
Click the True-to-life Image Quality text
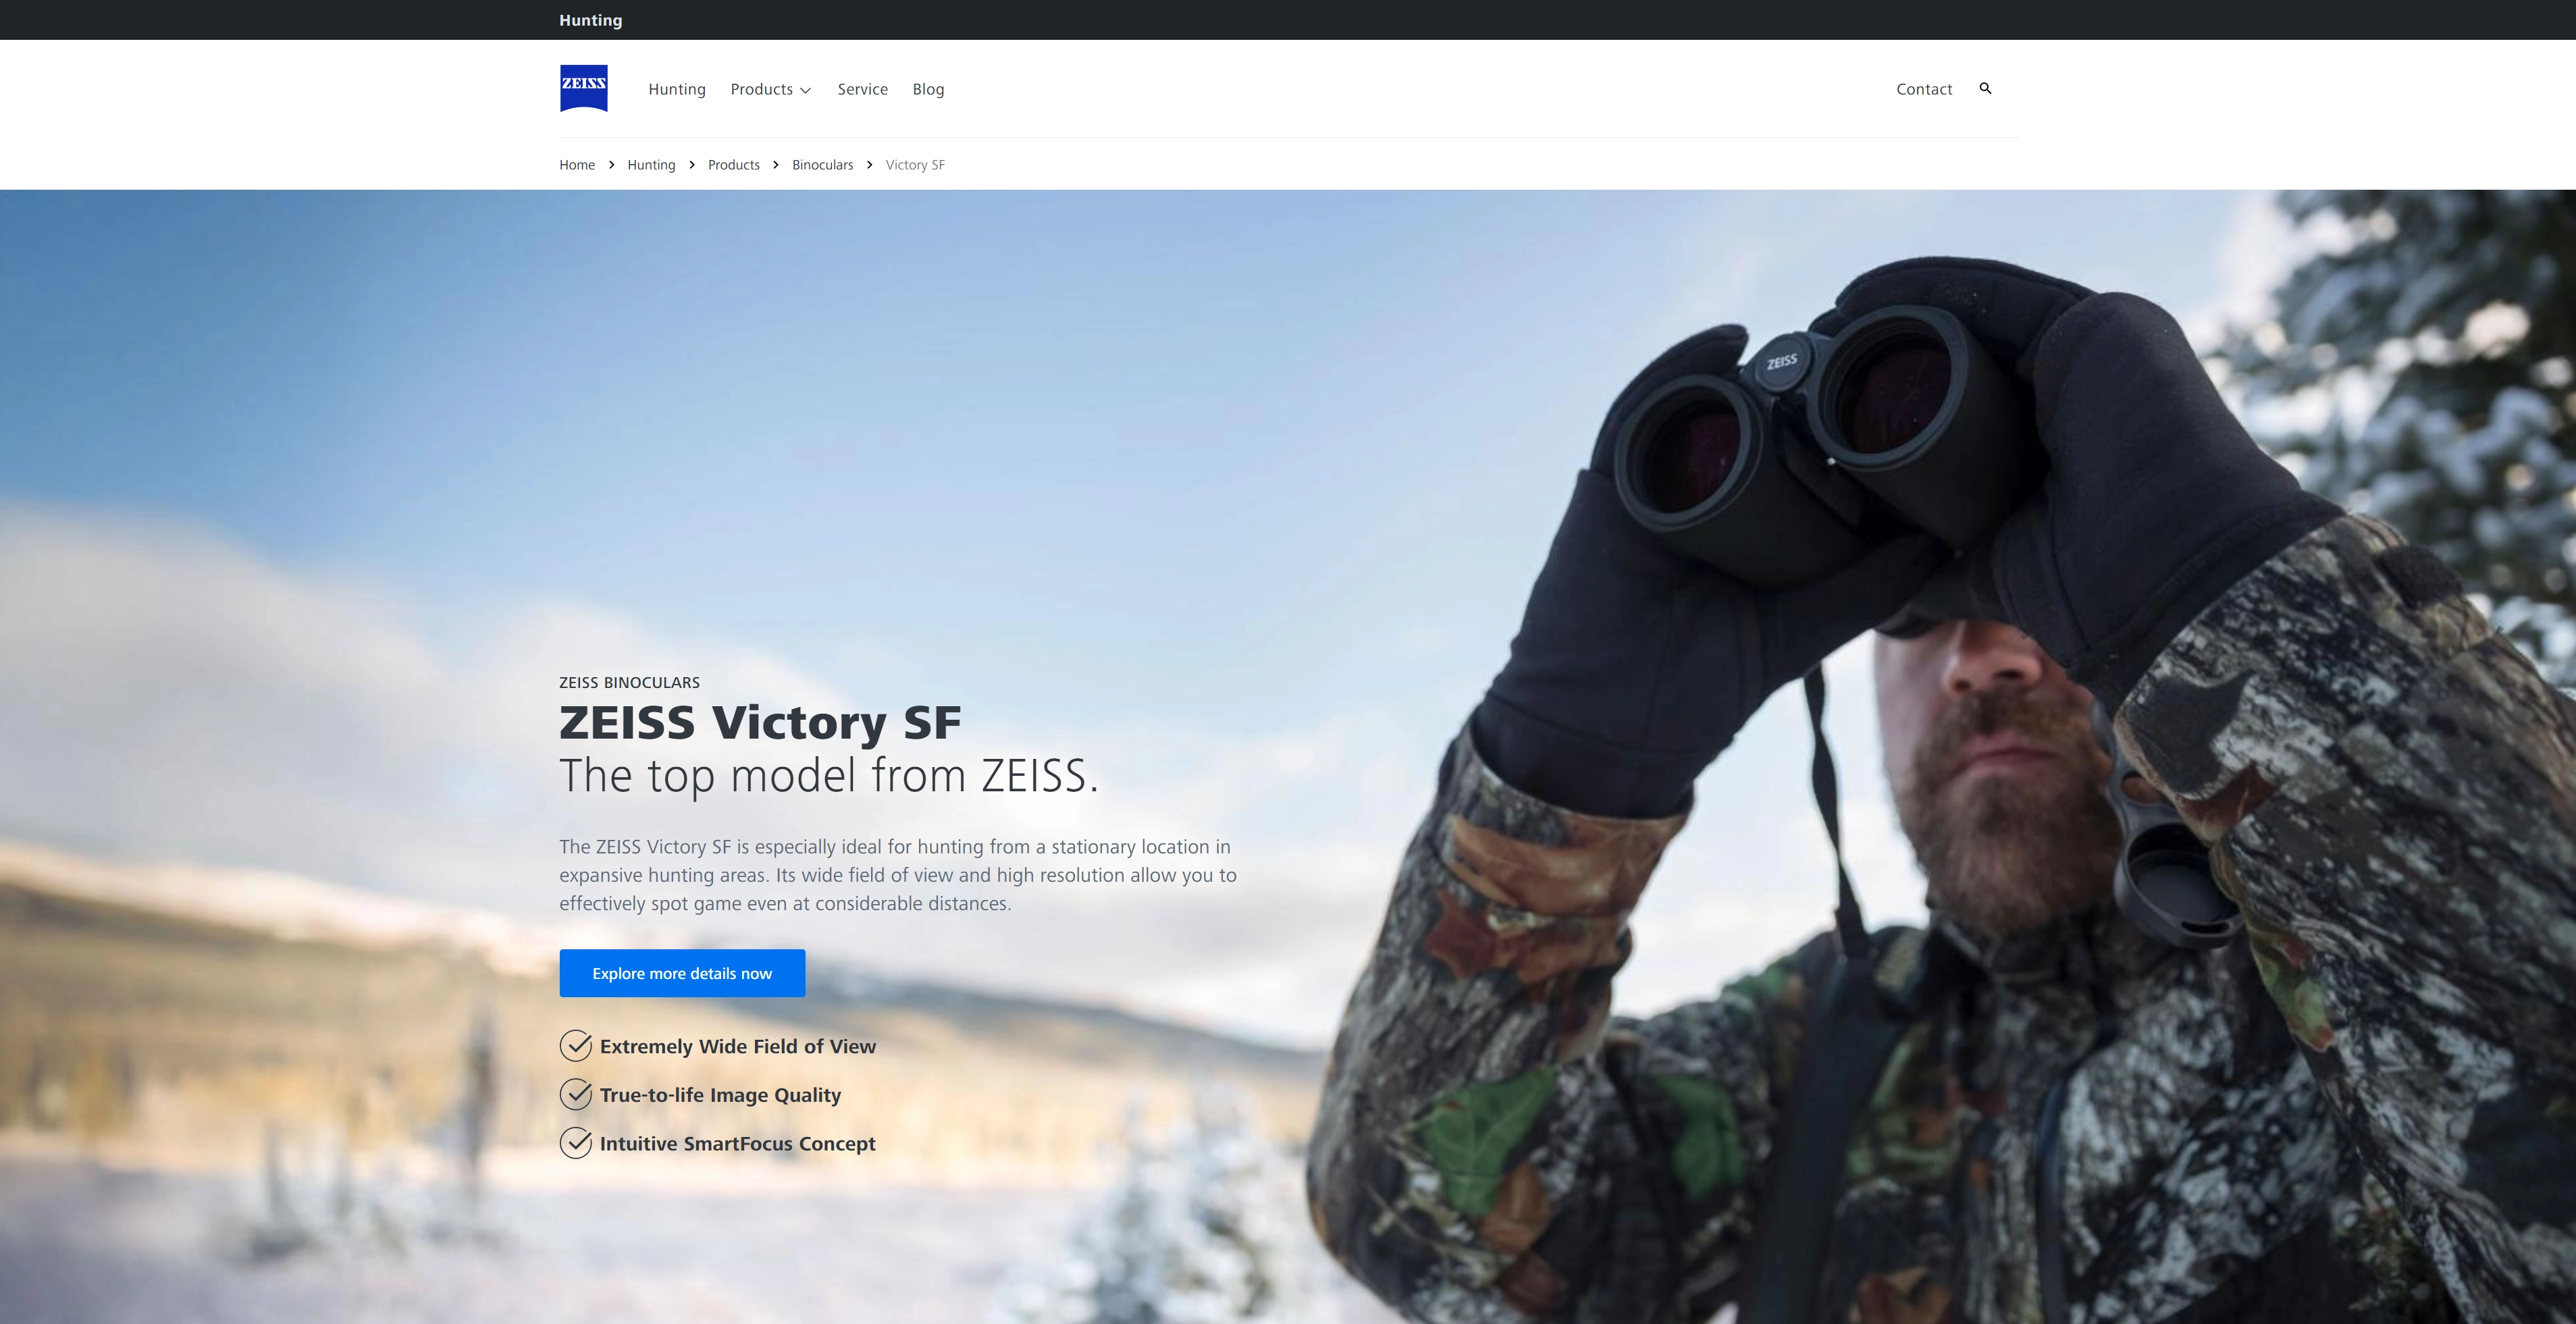coord(720,1095)
